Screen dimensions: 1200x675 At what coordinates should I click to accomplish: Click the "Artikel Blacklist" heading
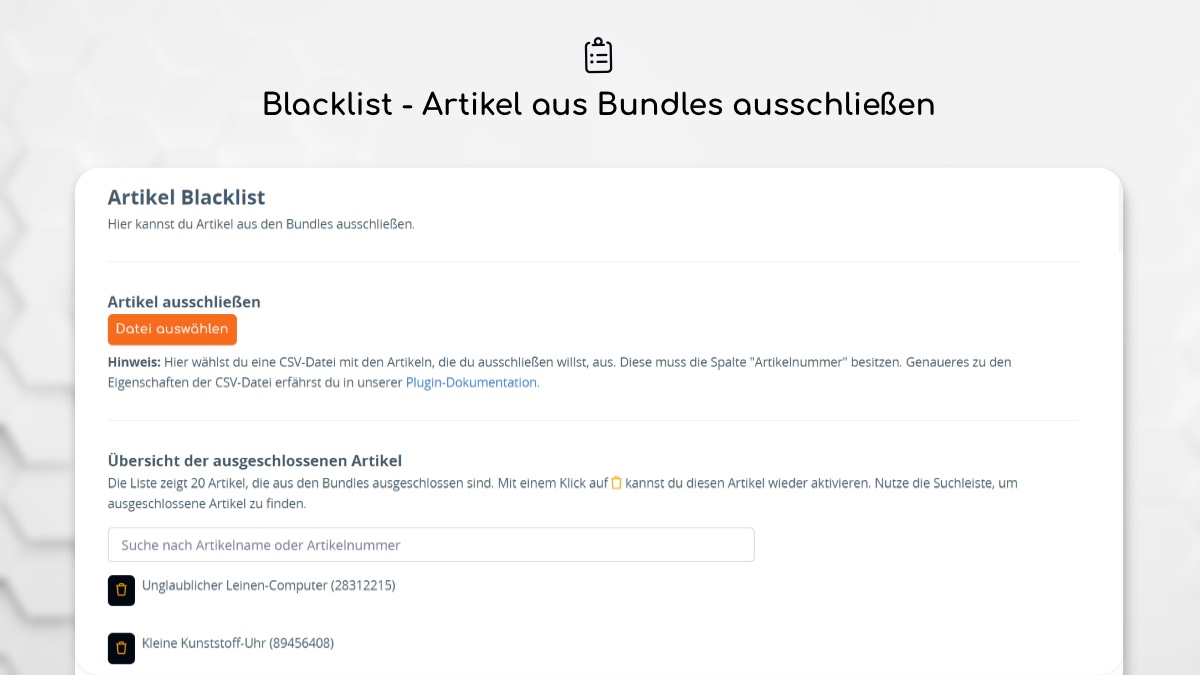tap(187, 197)
